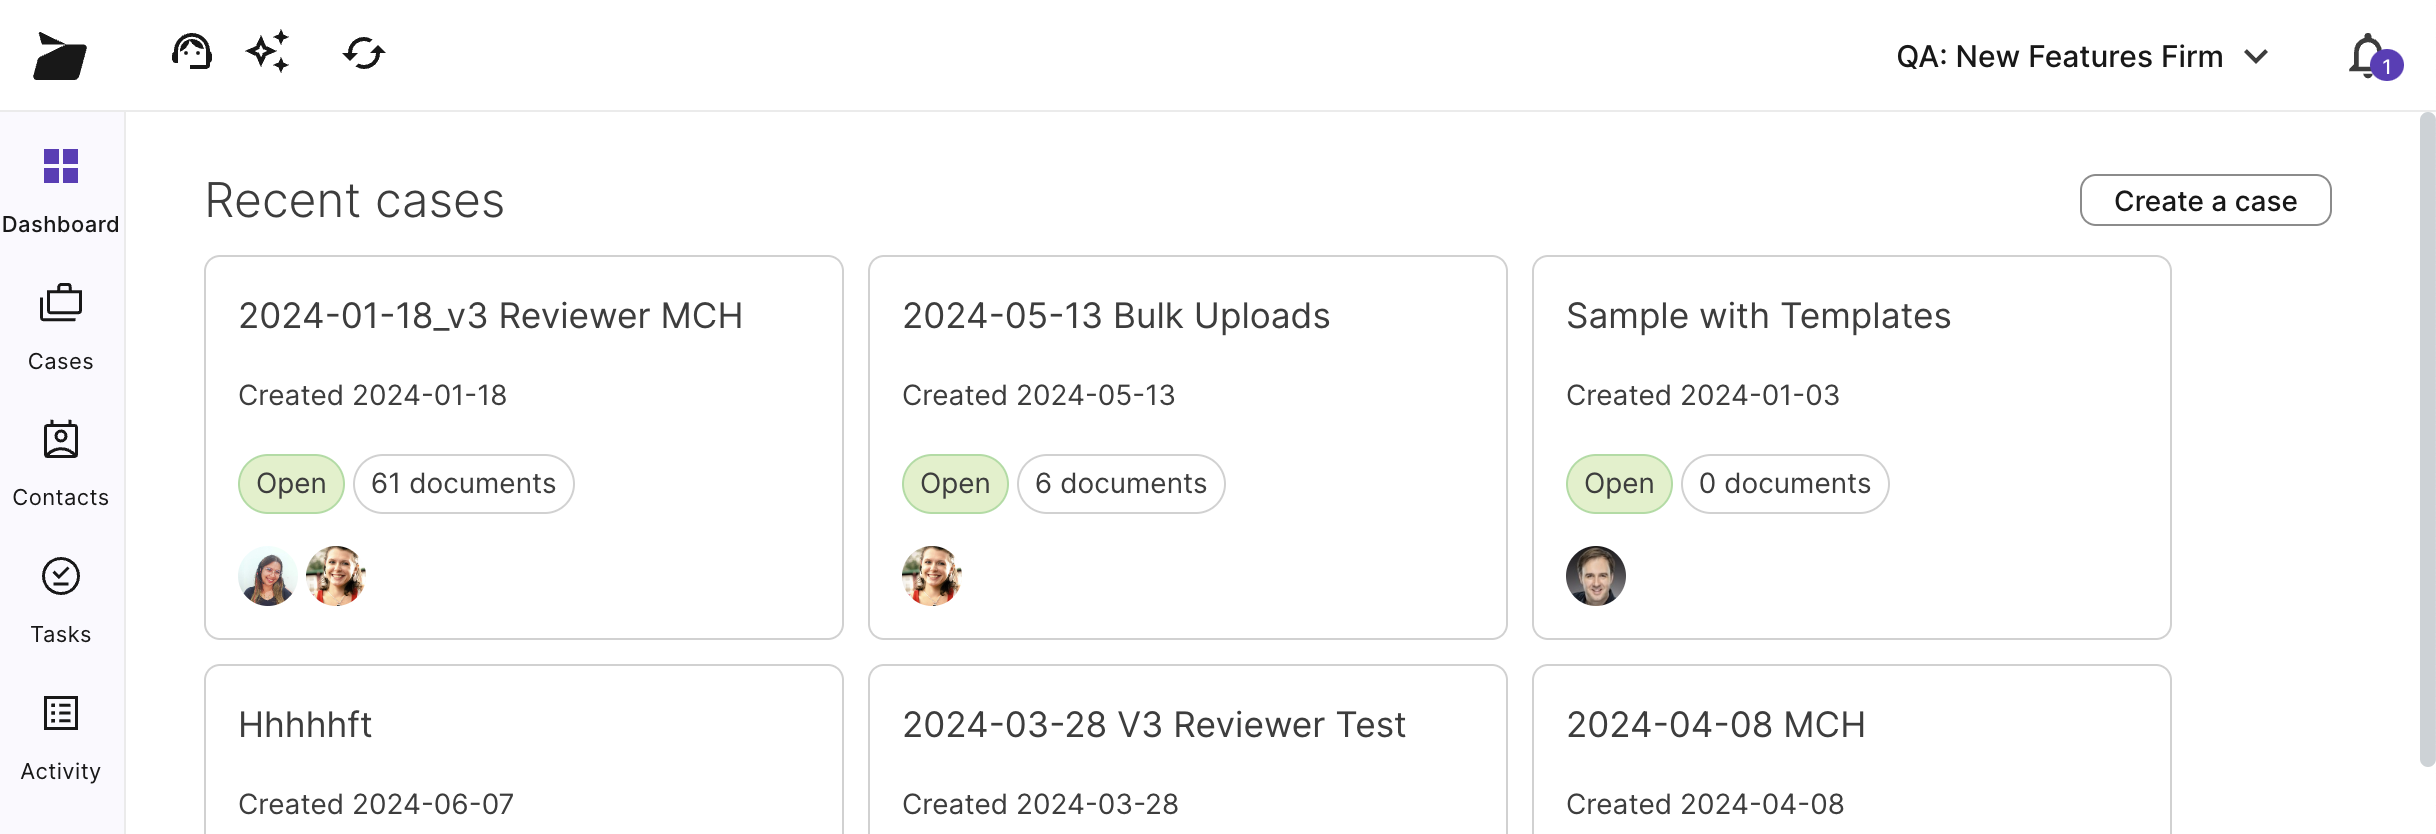
Task: Open the support headset icon
Action: click(191, 52)
